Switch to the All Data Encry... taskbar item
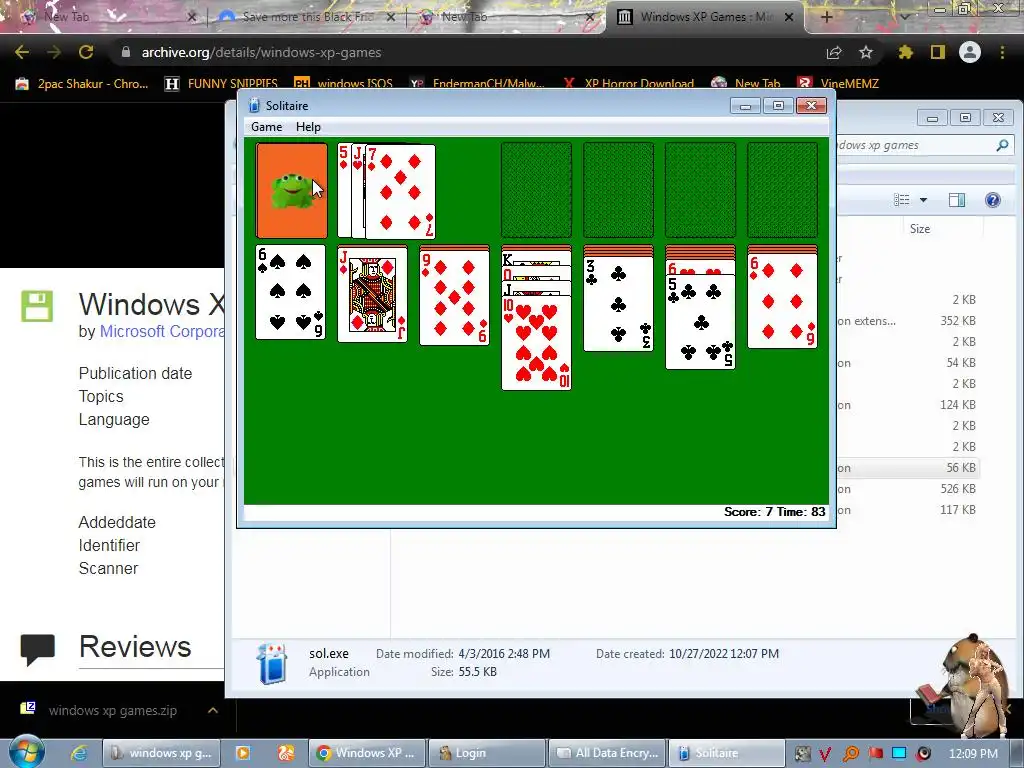 [x=607, y=753]
